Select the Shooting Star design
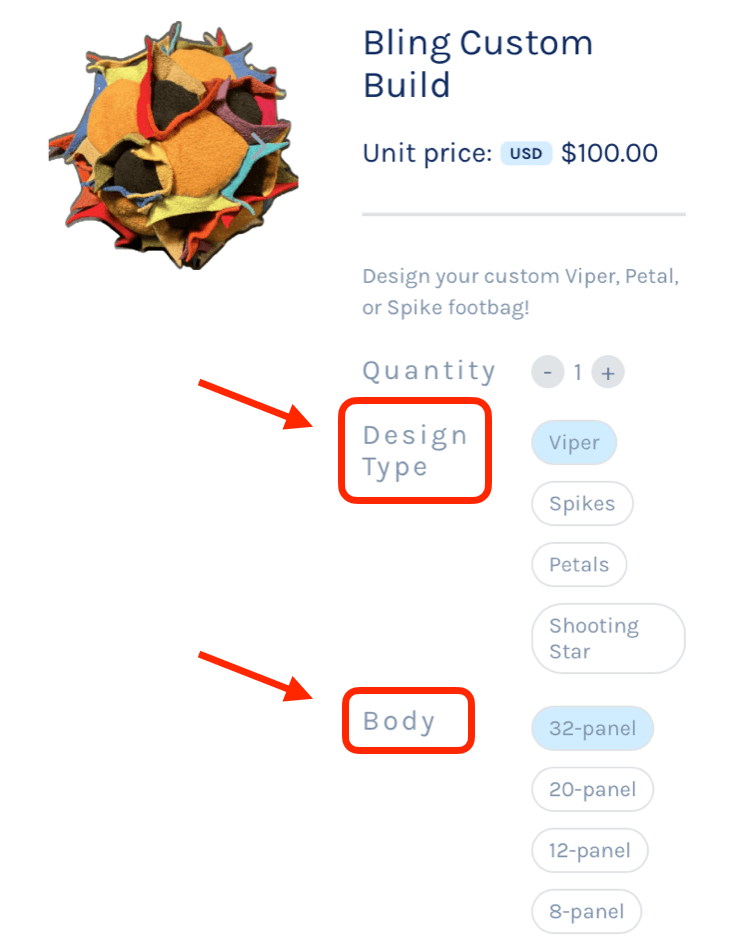 608,638
